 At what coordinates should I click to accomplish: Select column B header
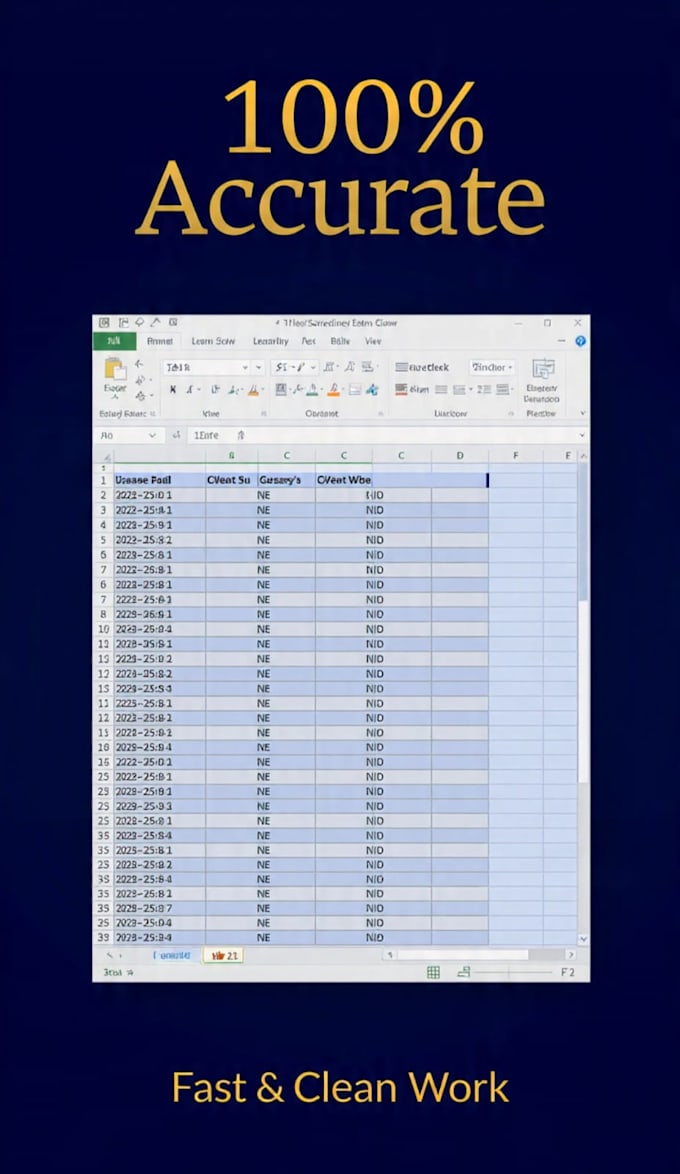tap(231, 455)
